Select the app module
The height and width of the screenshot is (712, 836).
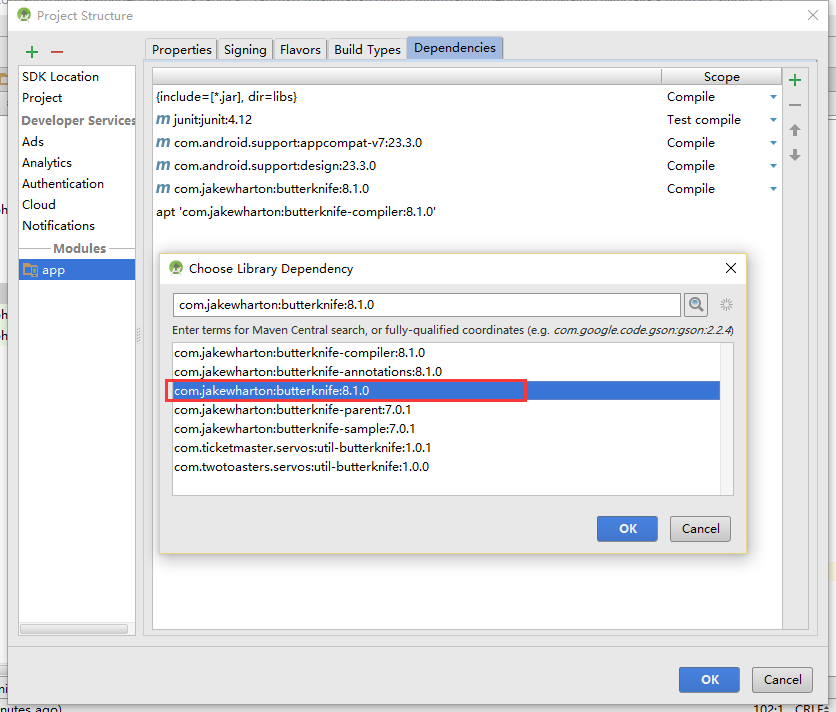coord(77,270)
